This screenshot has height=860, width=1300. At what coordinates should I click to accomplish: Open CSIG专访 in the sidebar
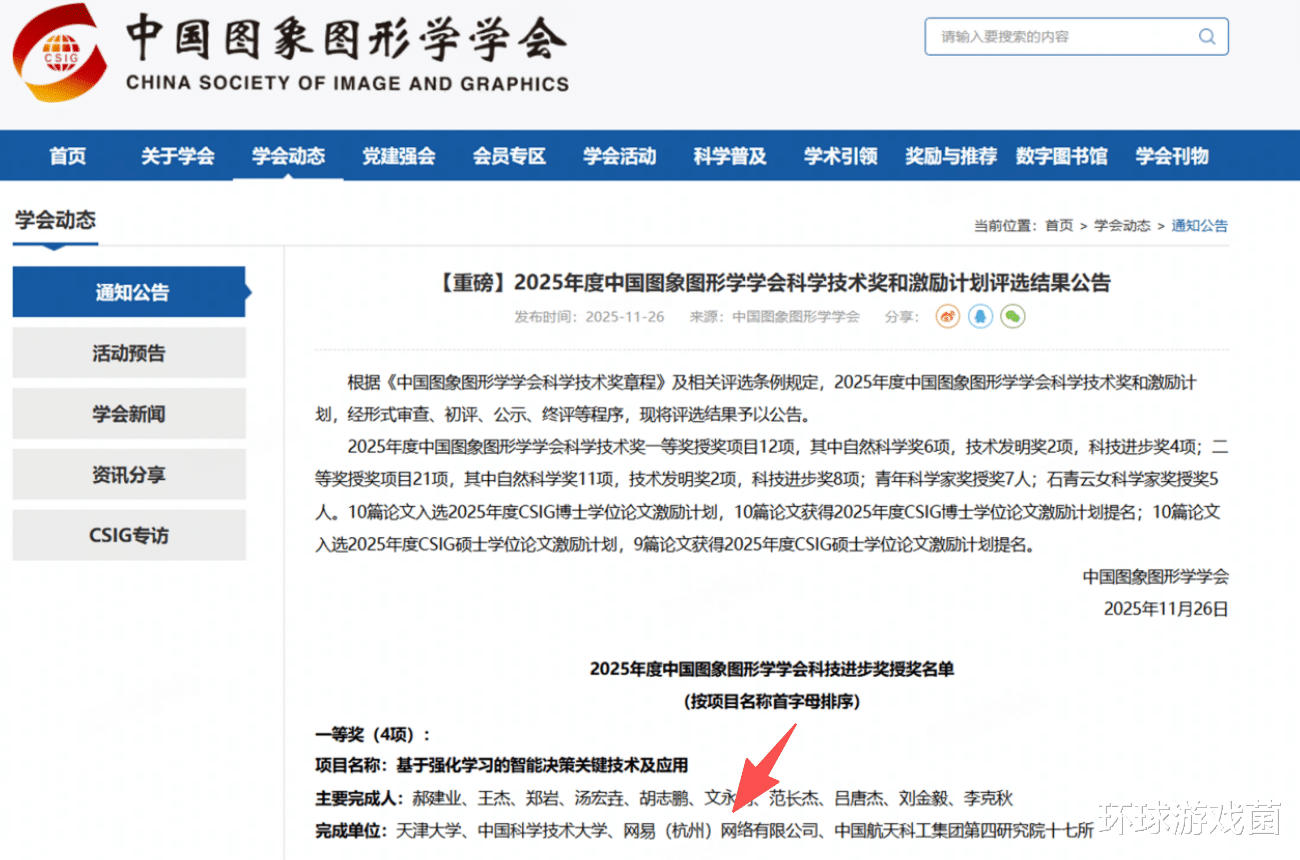click(129, 535)
